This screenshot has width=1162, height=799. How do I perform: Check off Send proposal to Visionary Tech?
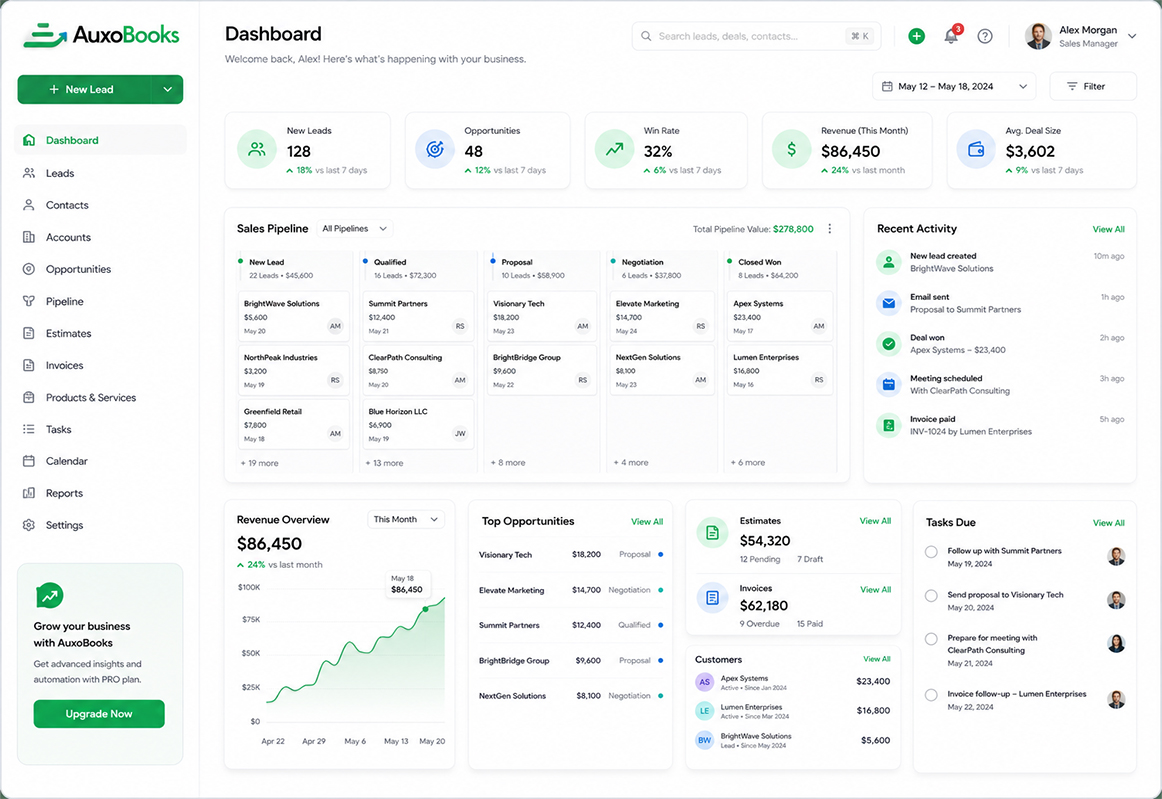[x=932, y=595]
